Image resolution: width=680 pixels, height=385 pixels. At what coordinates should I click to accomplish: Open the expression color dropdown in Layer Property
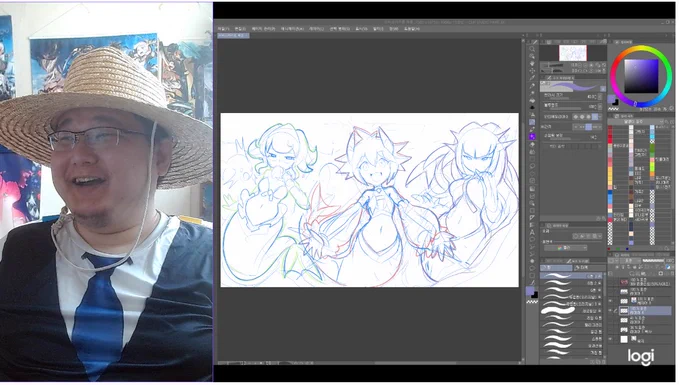coord(566,248)
